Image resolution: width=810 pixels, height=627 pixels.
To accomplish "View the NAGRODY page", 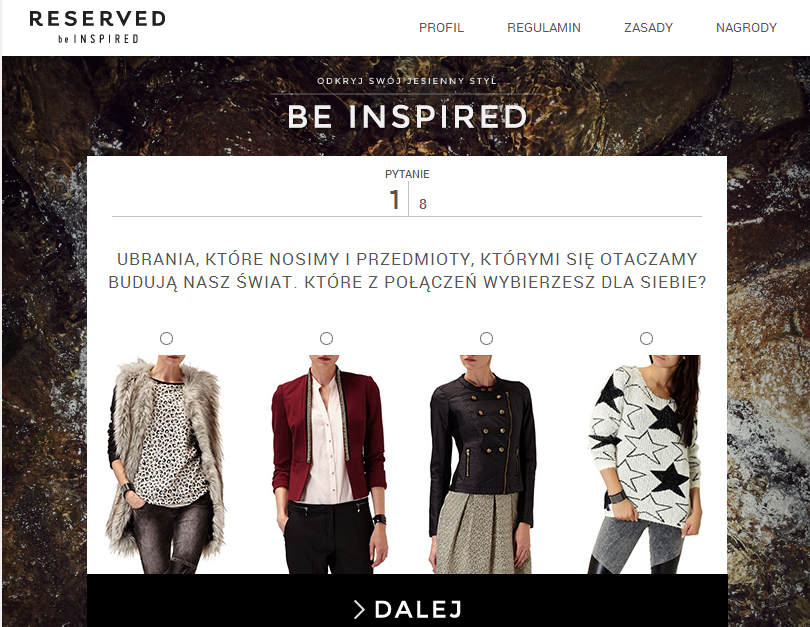I will click(x=746, y=27).
